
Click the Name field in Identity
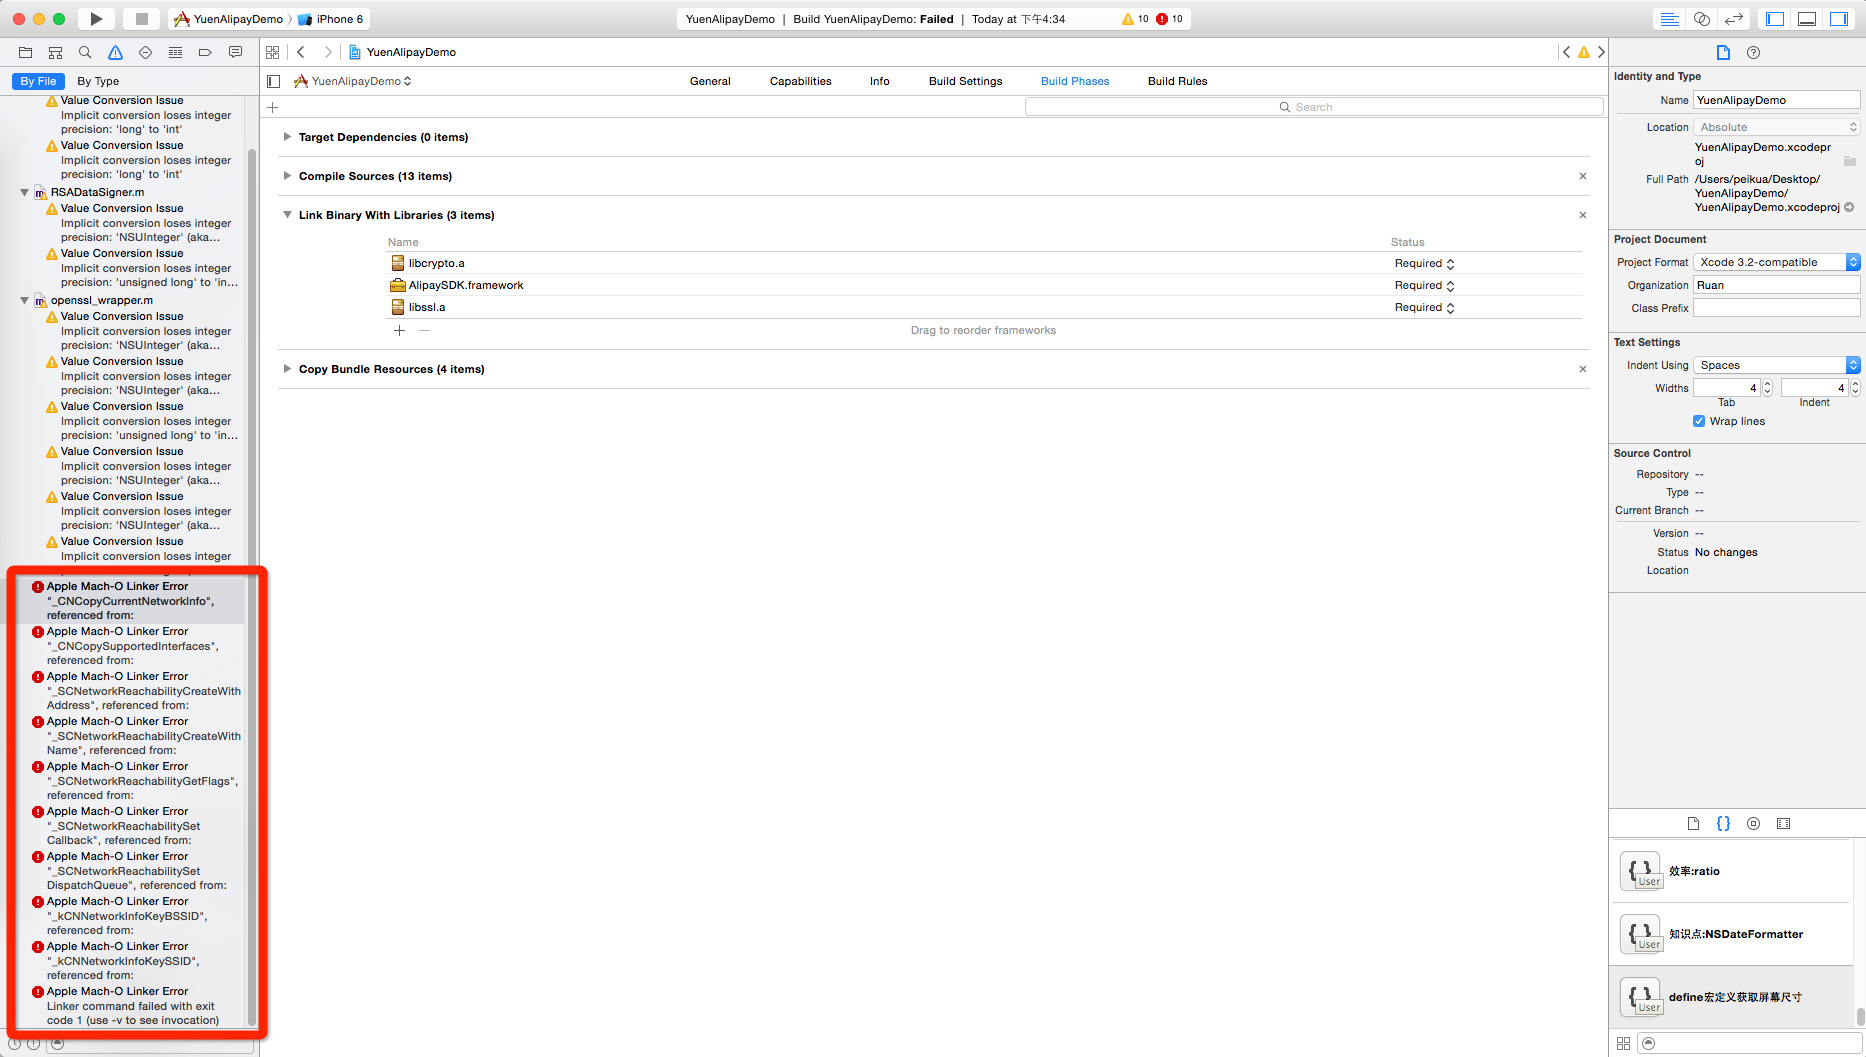click(x=1776, y=100)
